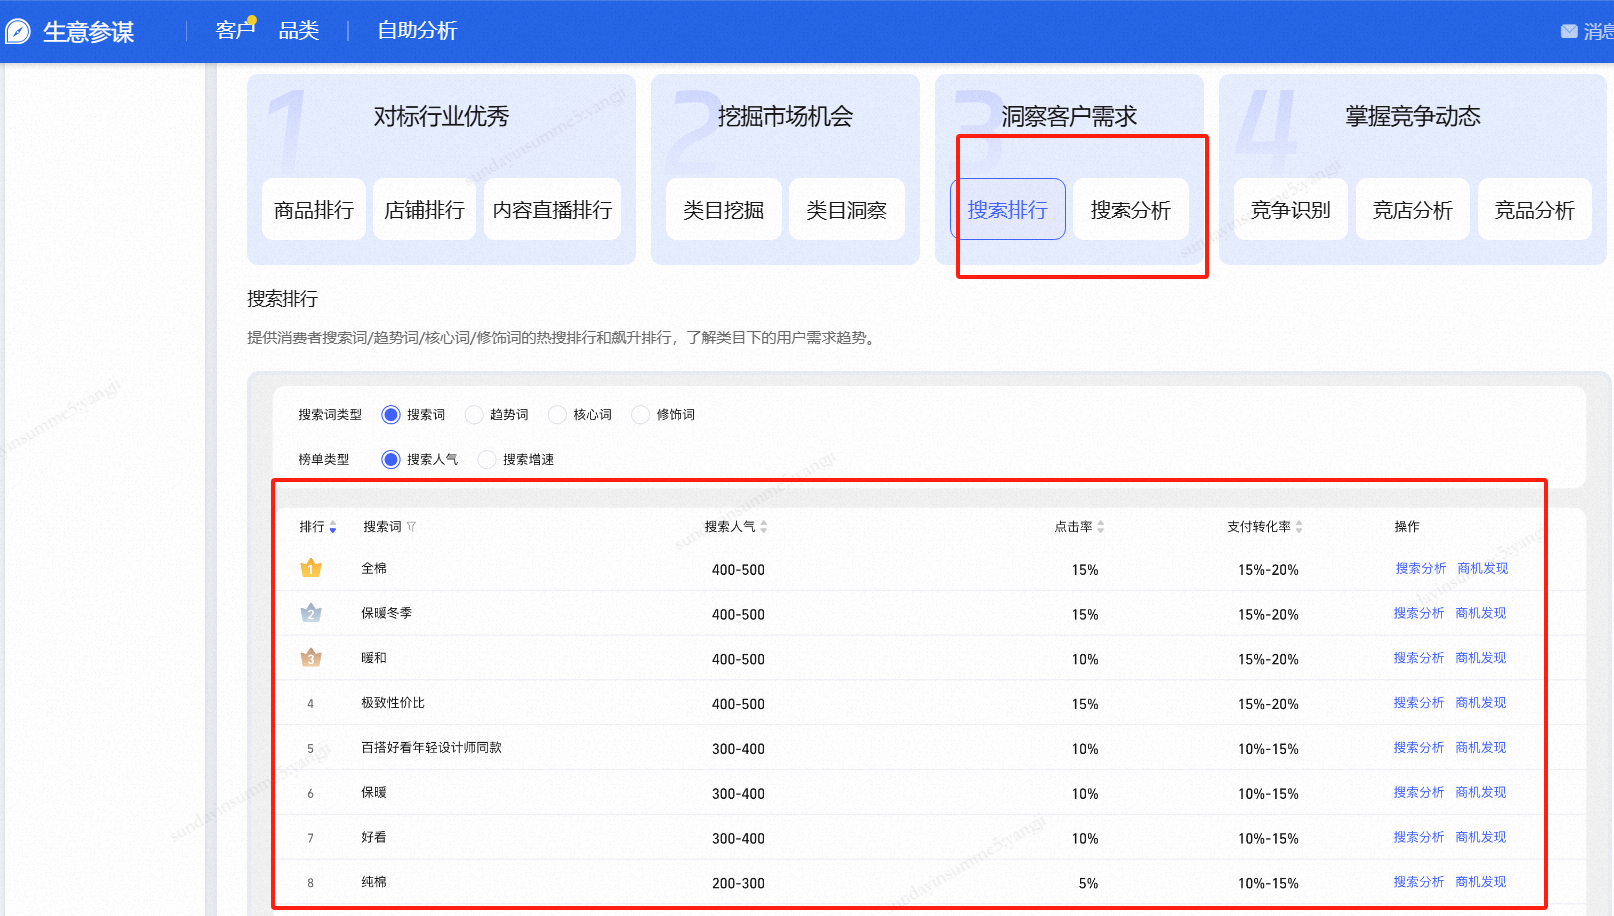Viewport: 1614px width, 916px height.
Task: Sort by 点击率 column arrows
Action: (x=1100, y=527)
